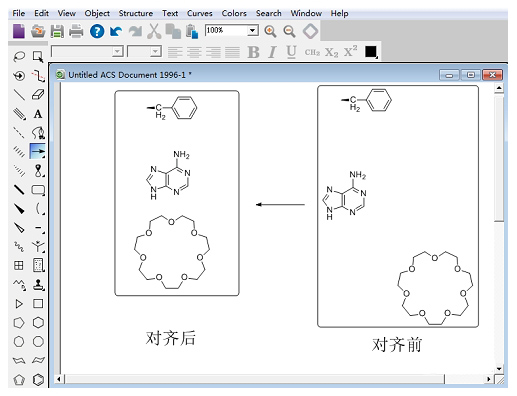Open the Window menu

(306, 13)
